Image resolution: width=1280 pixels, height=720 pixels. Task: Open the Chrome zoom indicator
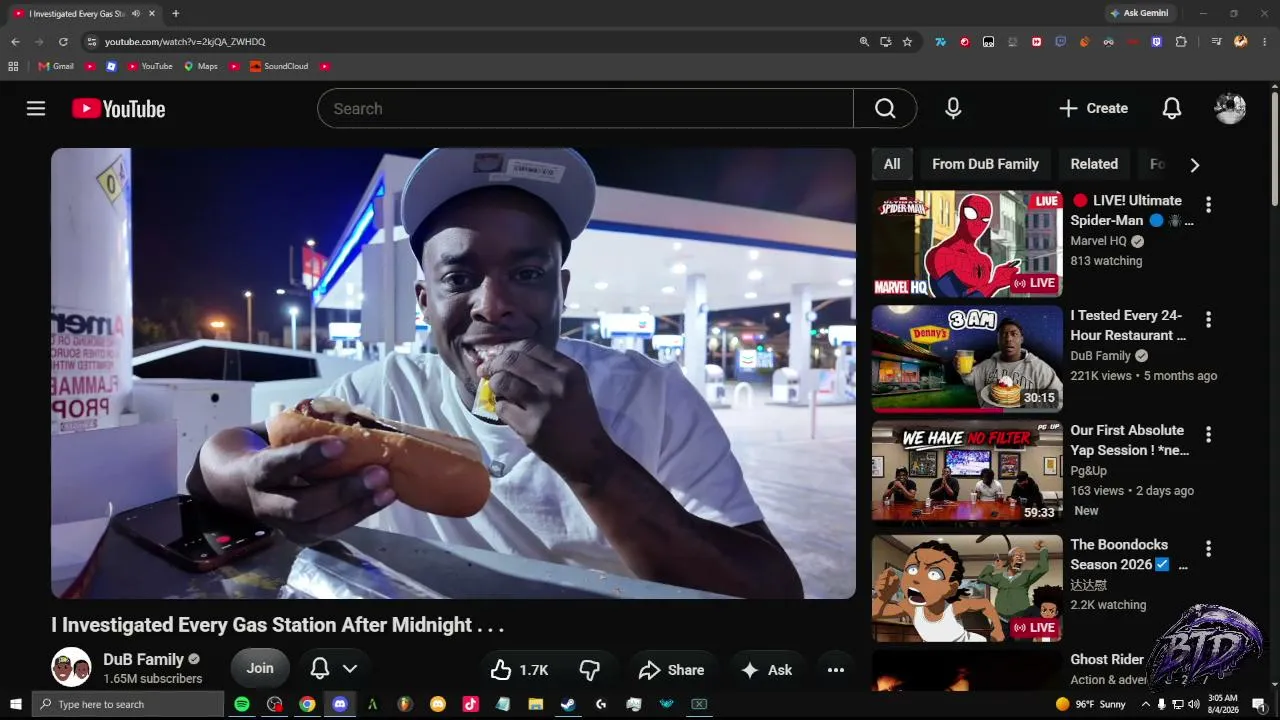(x=864, y=42)
